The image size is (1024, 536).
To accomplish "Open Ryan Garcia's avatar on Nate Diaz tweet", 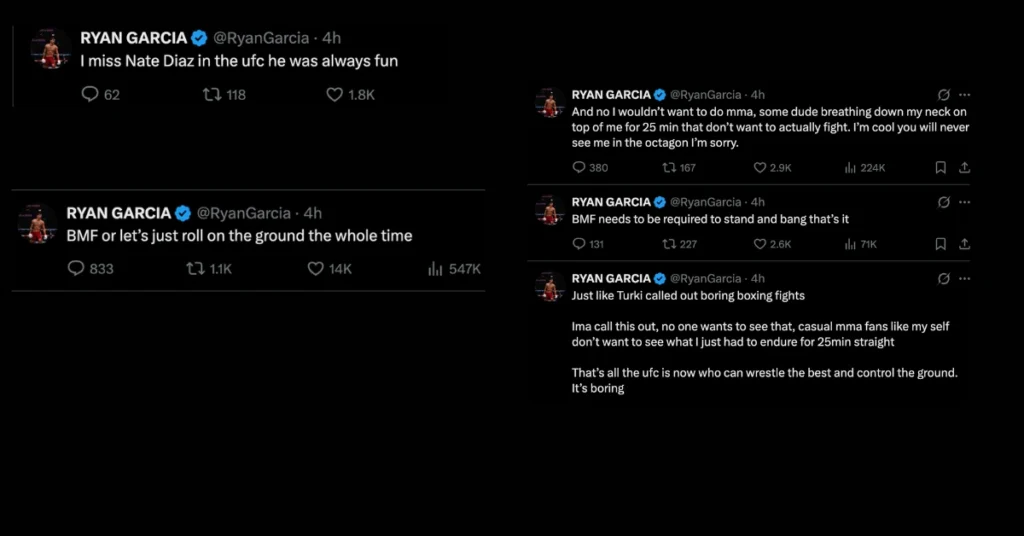I will point(47,47).
